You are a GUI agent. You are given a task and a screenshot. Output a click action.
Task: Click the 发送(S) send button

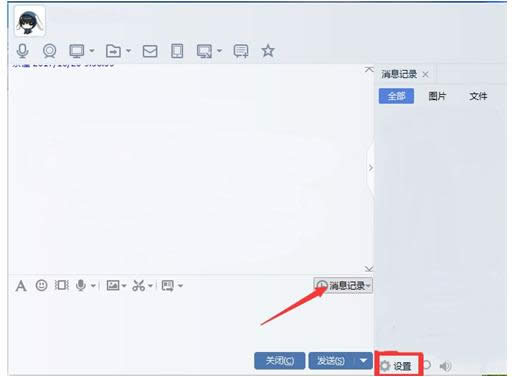coord(331,360)
